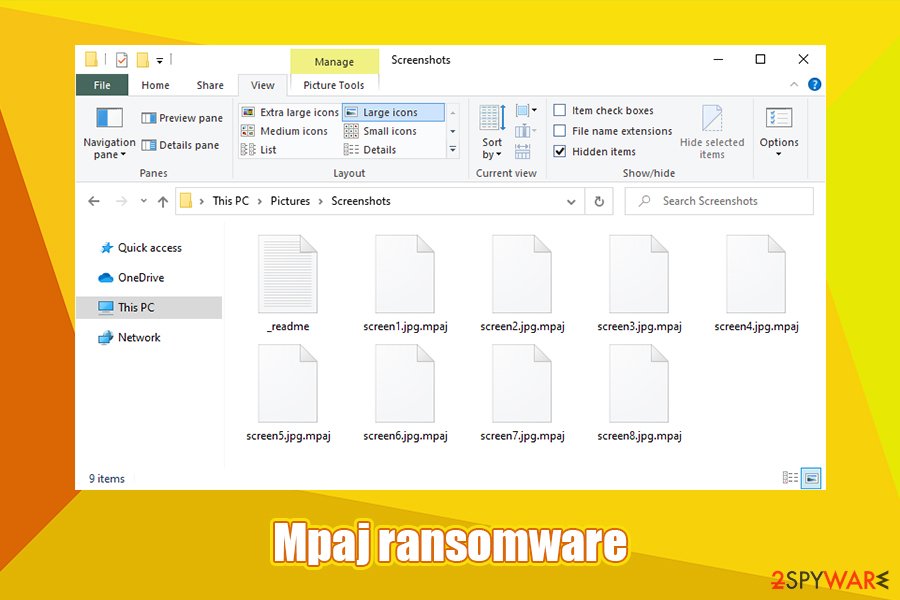900x600 pixels.
Task: Click This PC in address bar
Action: click(231, 201)
